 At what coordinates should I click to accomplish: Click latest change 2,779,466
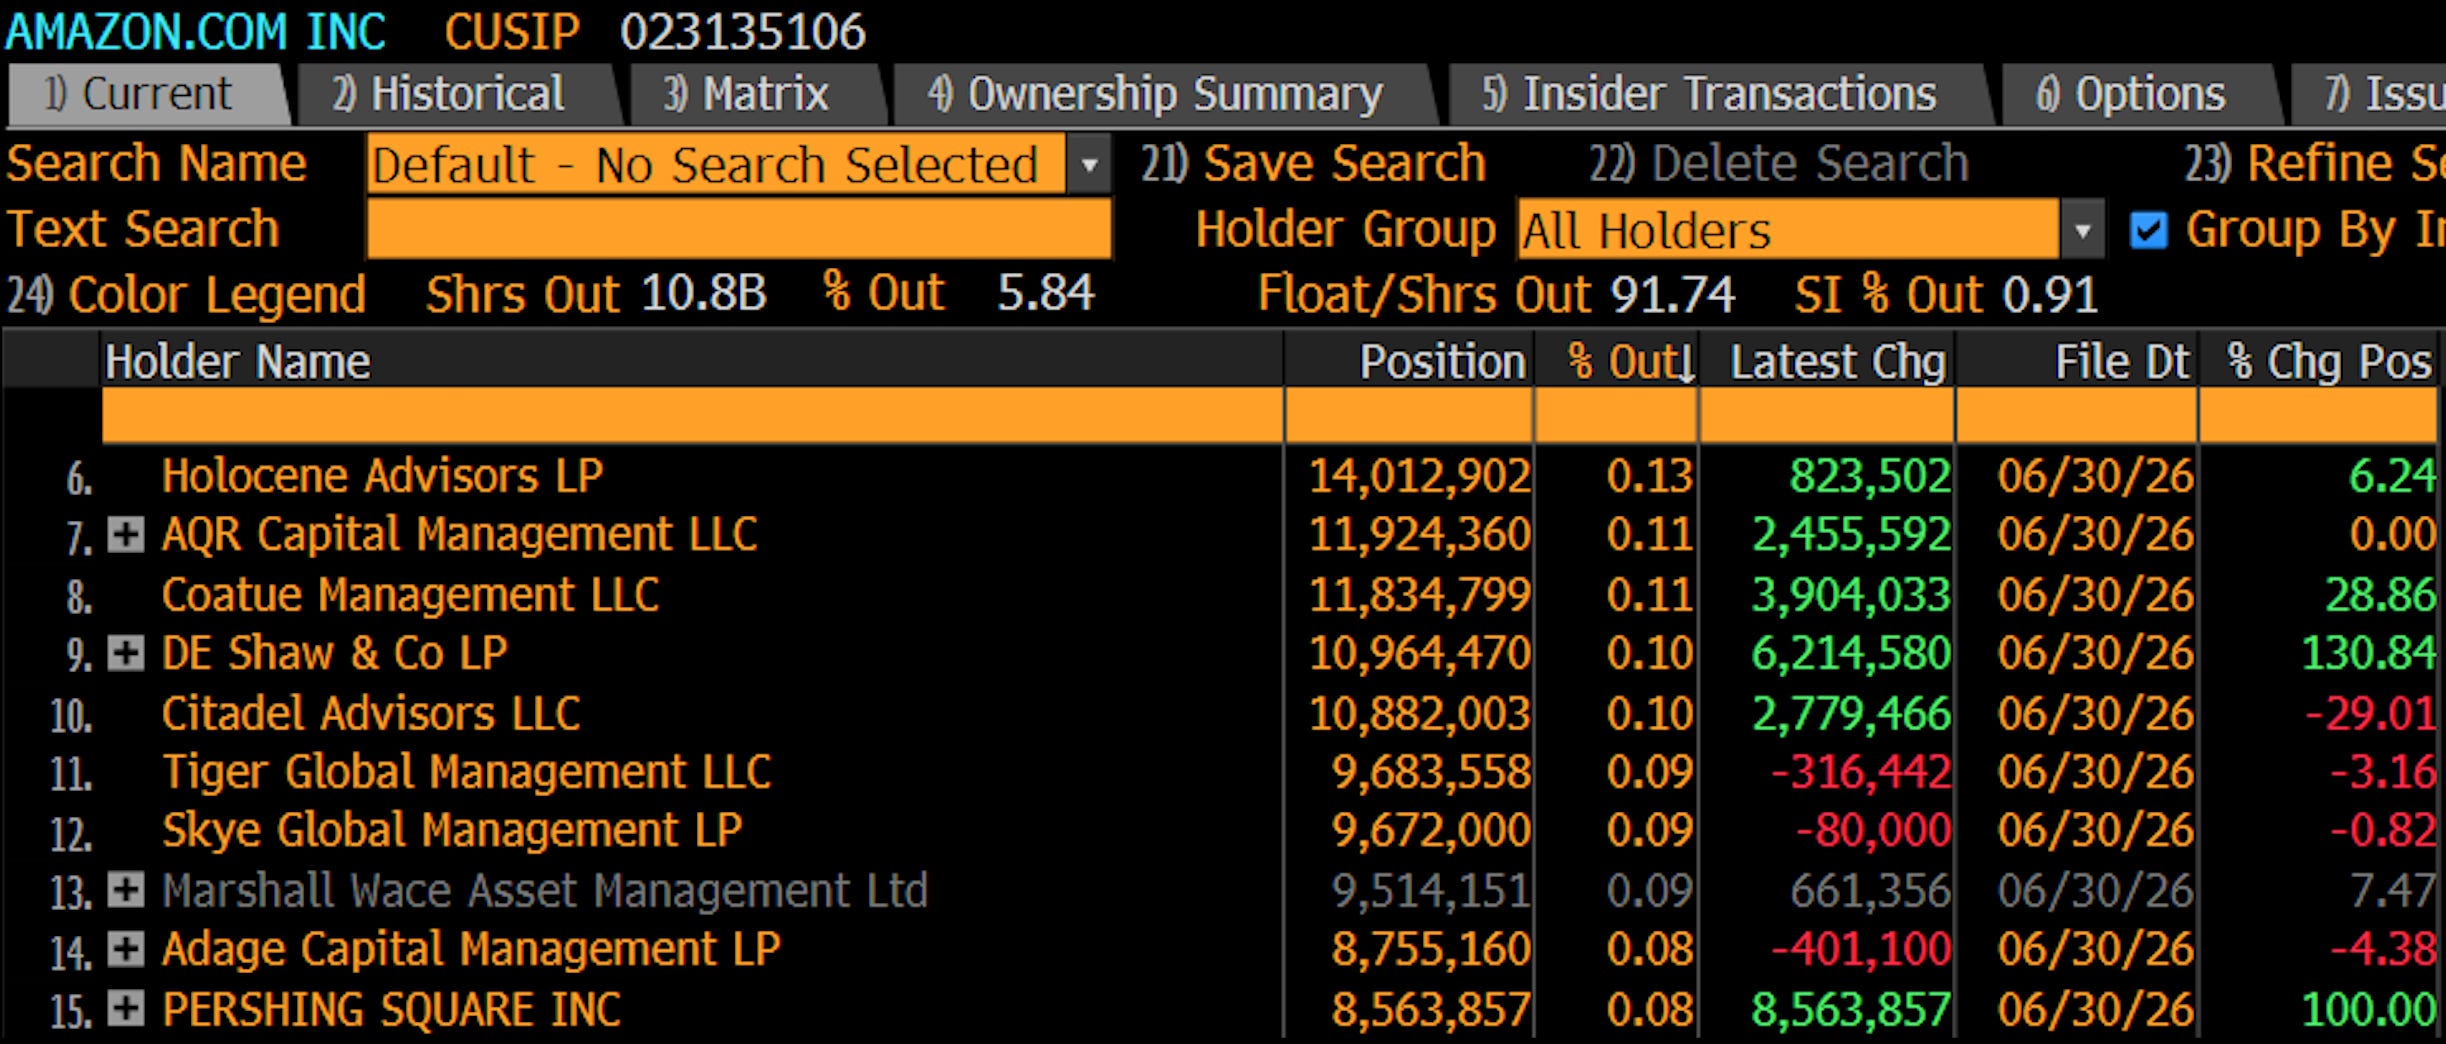(1851, 714)
